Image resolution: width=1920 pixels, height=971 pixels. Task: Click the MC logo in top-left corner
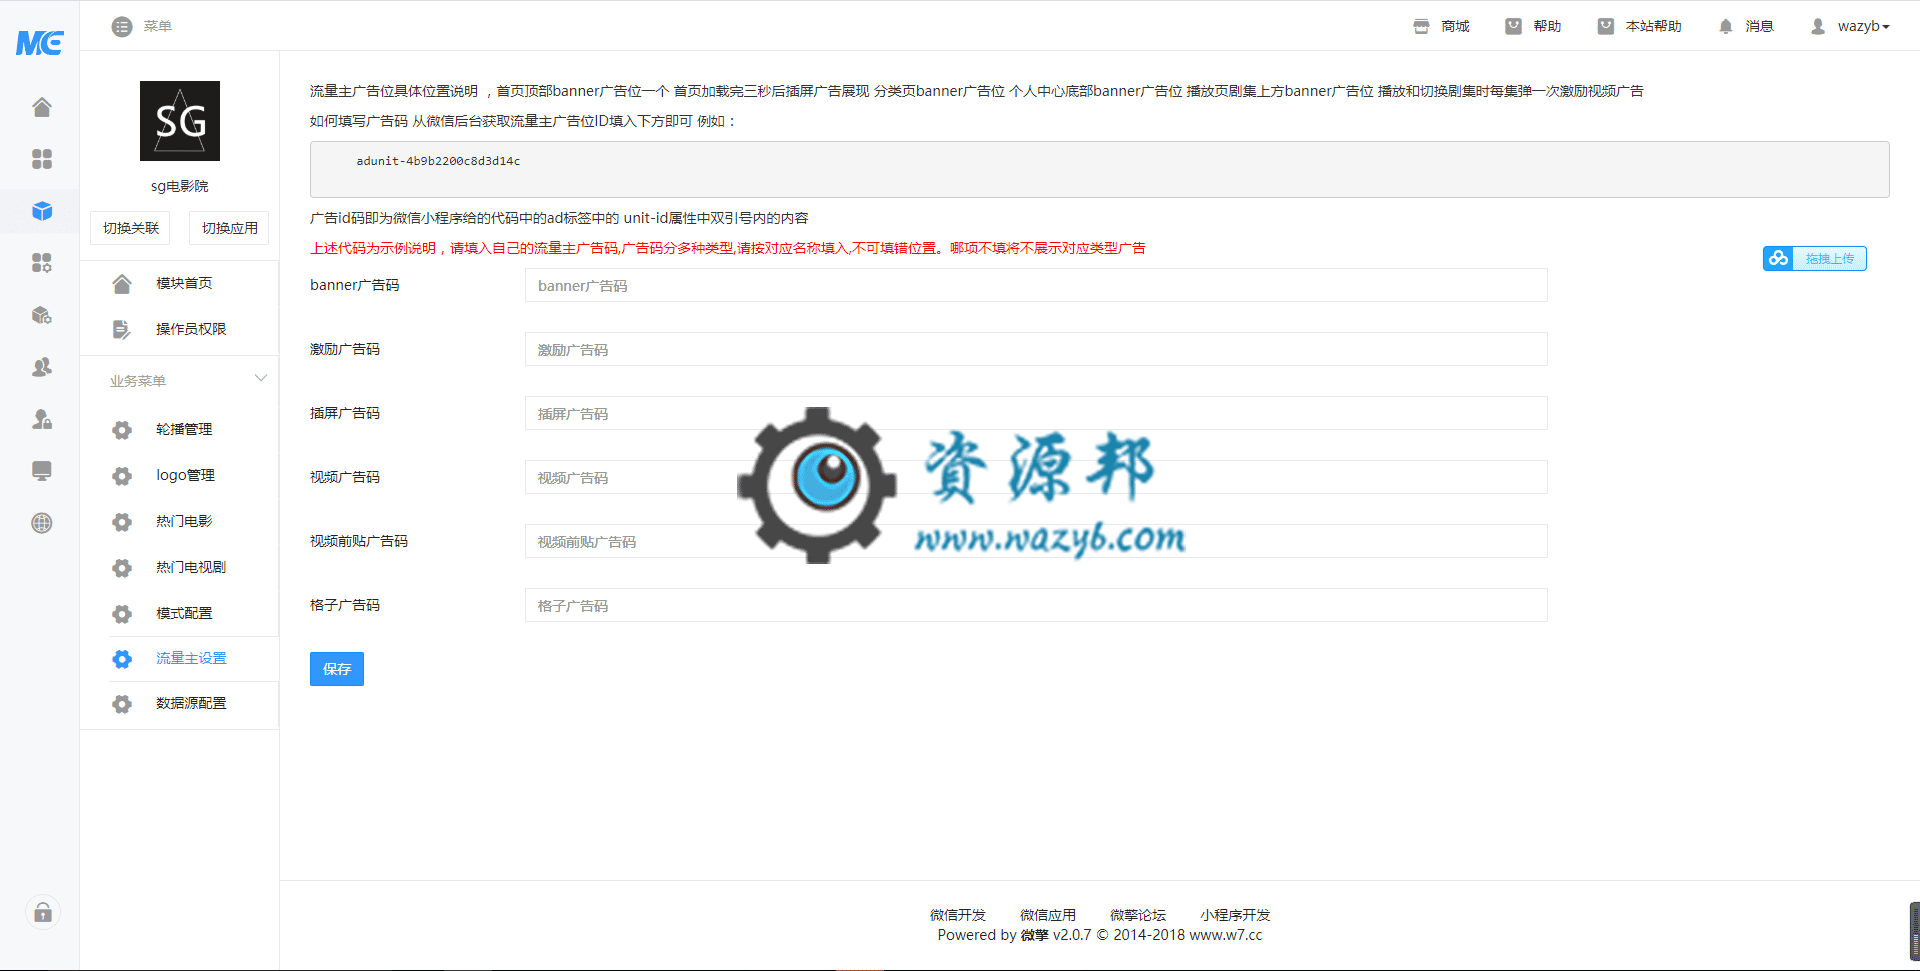tap(40, 42)
